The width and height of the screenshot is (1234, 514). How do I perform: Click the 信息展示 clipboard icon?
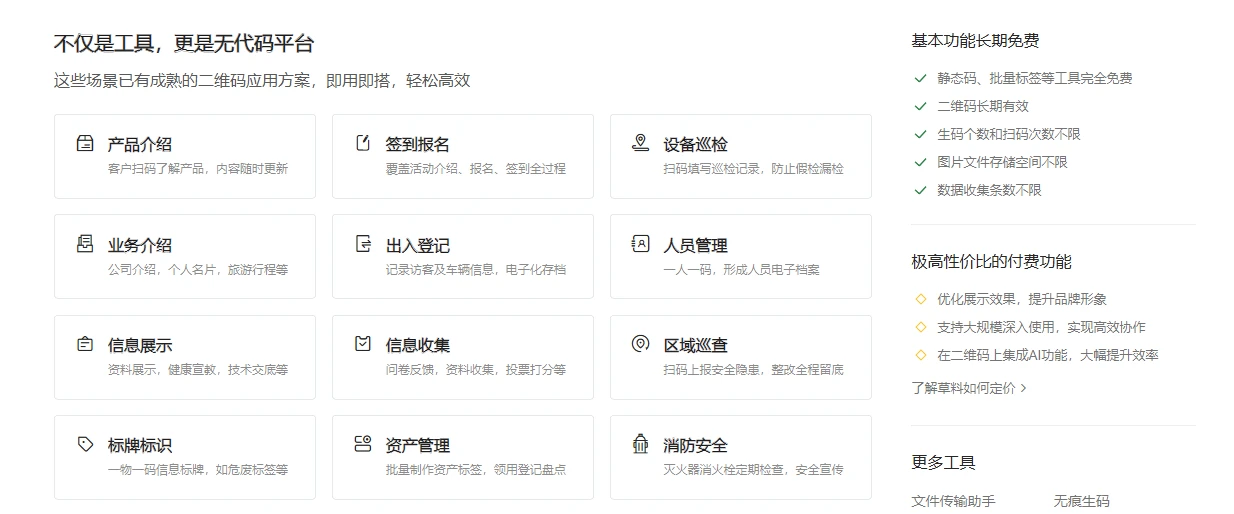coord(85,344)
